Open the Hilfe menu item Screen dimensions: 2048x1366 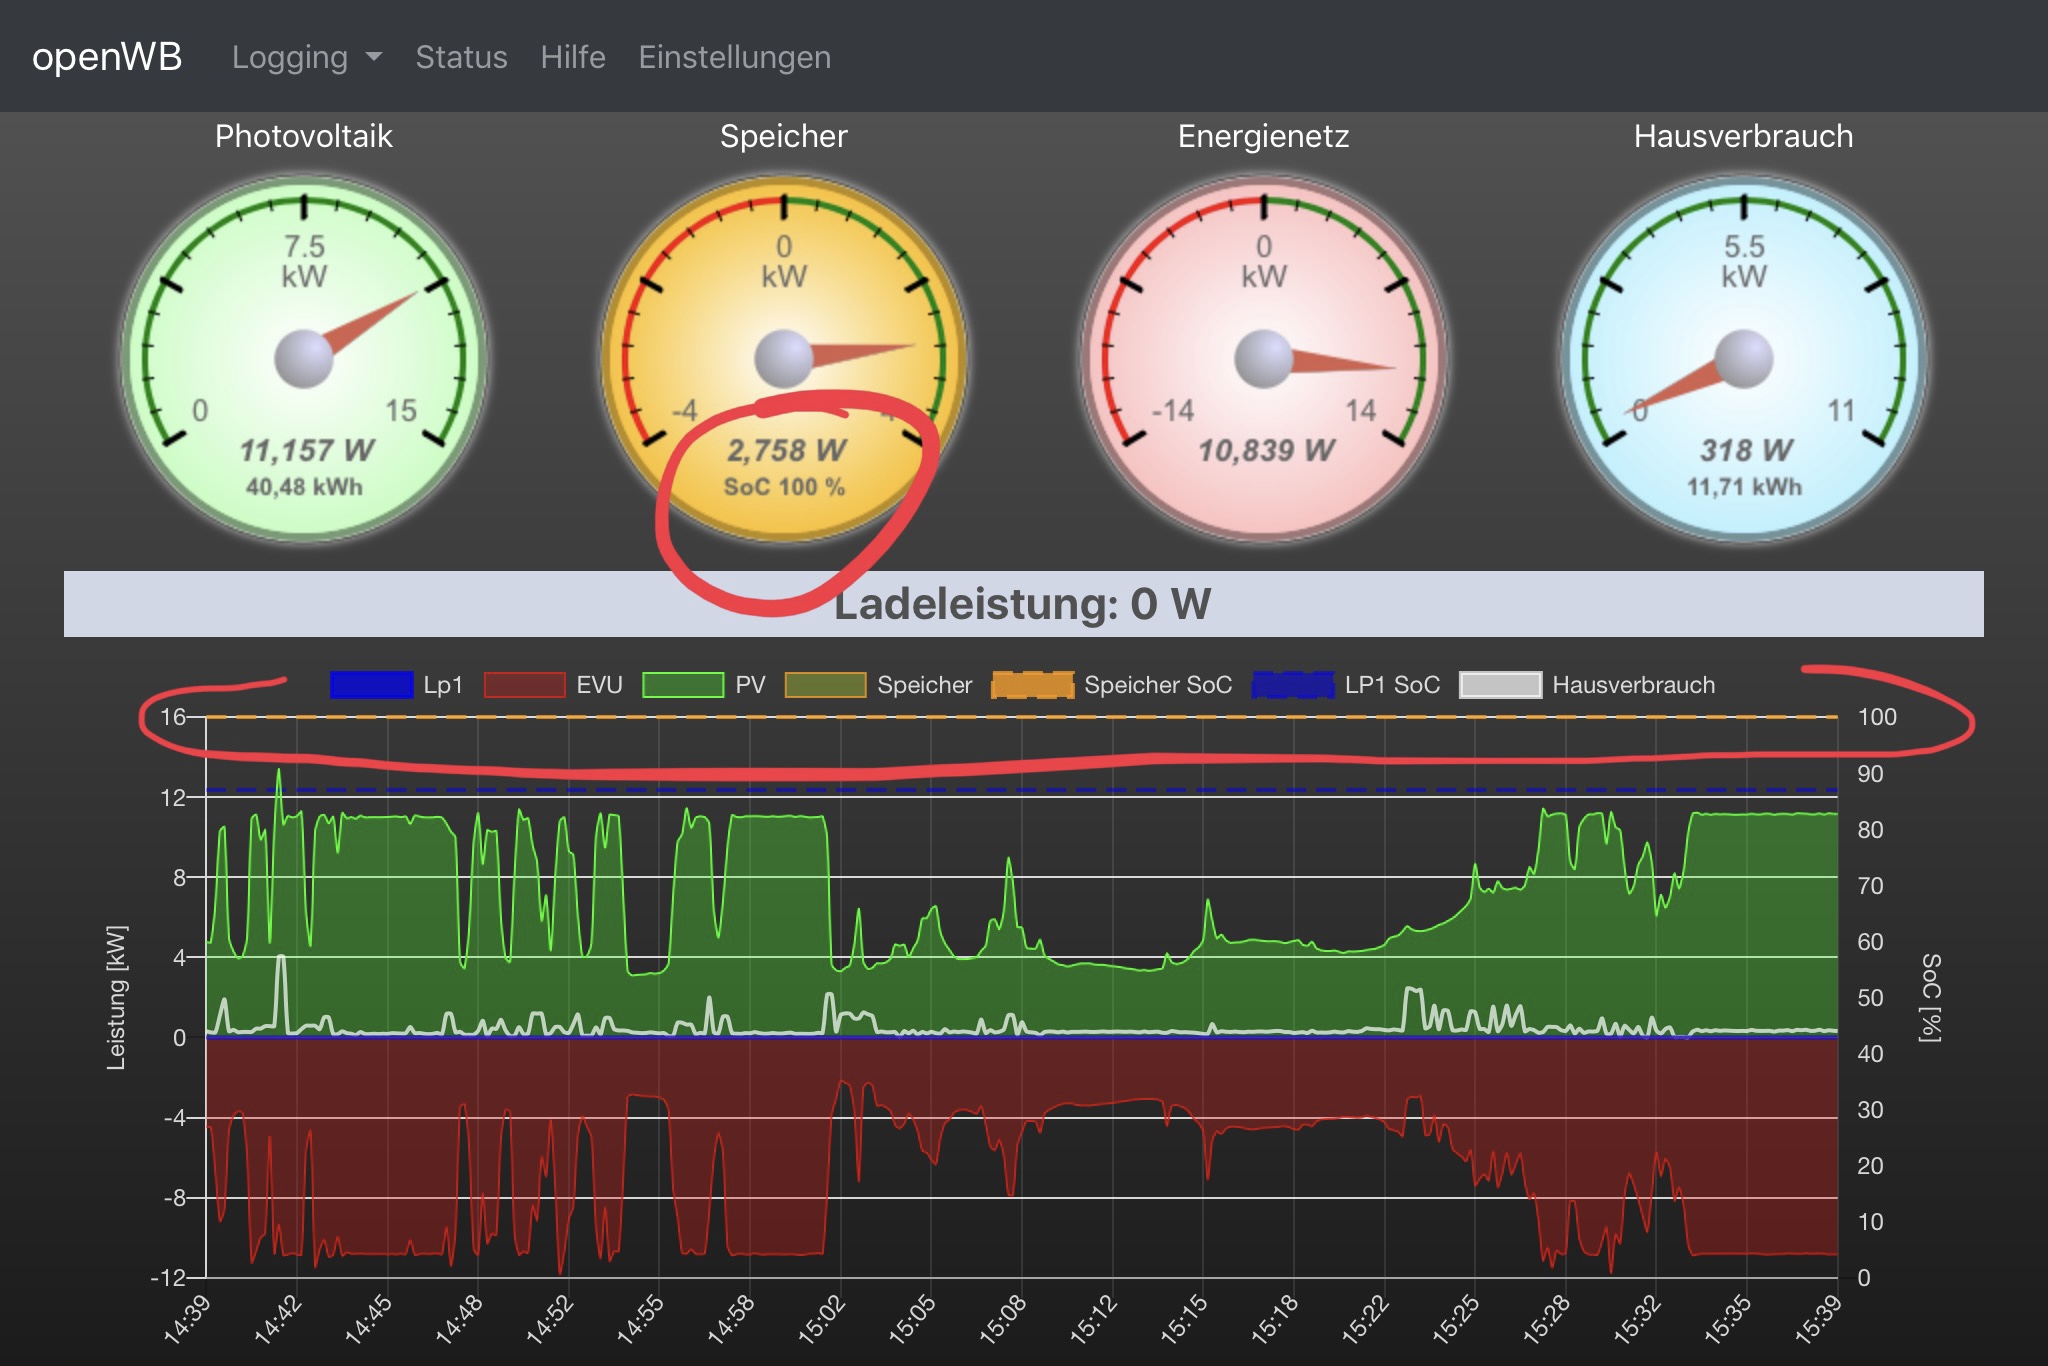tap(573, 57)
